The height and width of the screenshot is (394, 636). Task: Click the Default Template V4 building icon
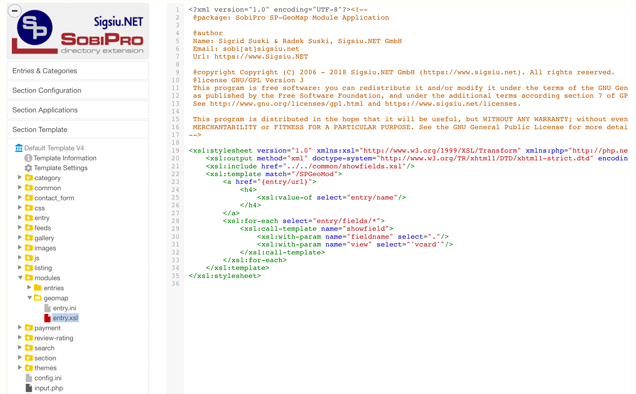[x=19, y=148]
